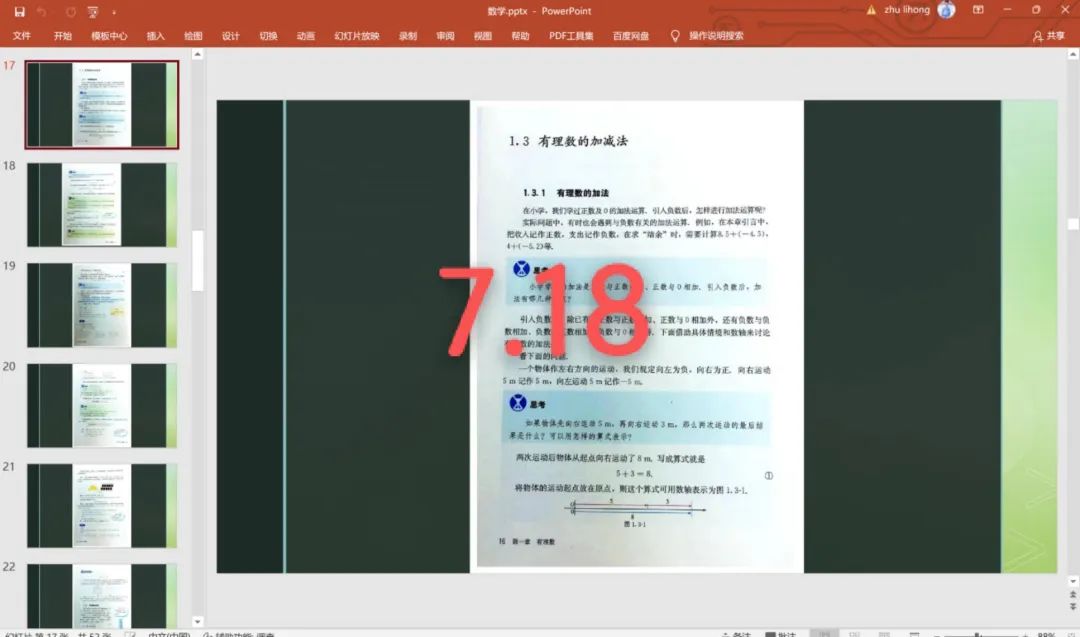This screenshot has width=1080, height=637.
Task: Open the 文件 (File) menu
Action: click(x=21, y=36)
